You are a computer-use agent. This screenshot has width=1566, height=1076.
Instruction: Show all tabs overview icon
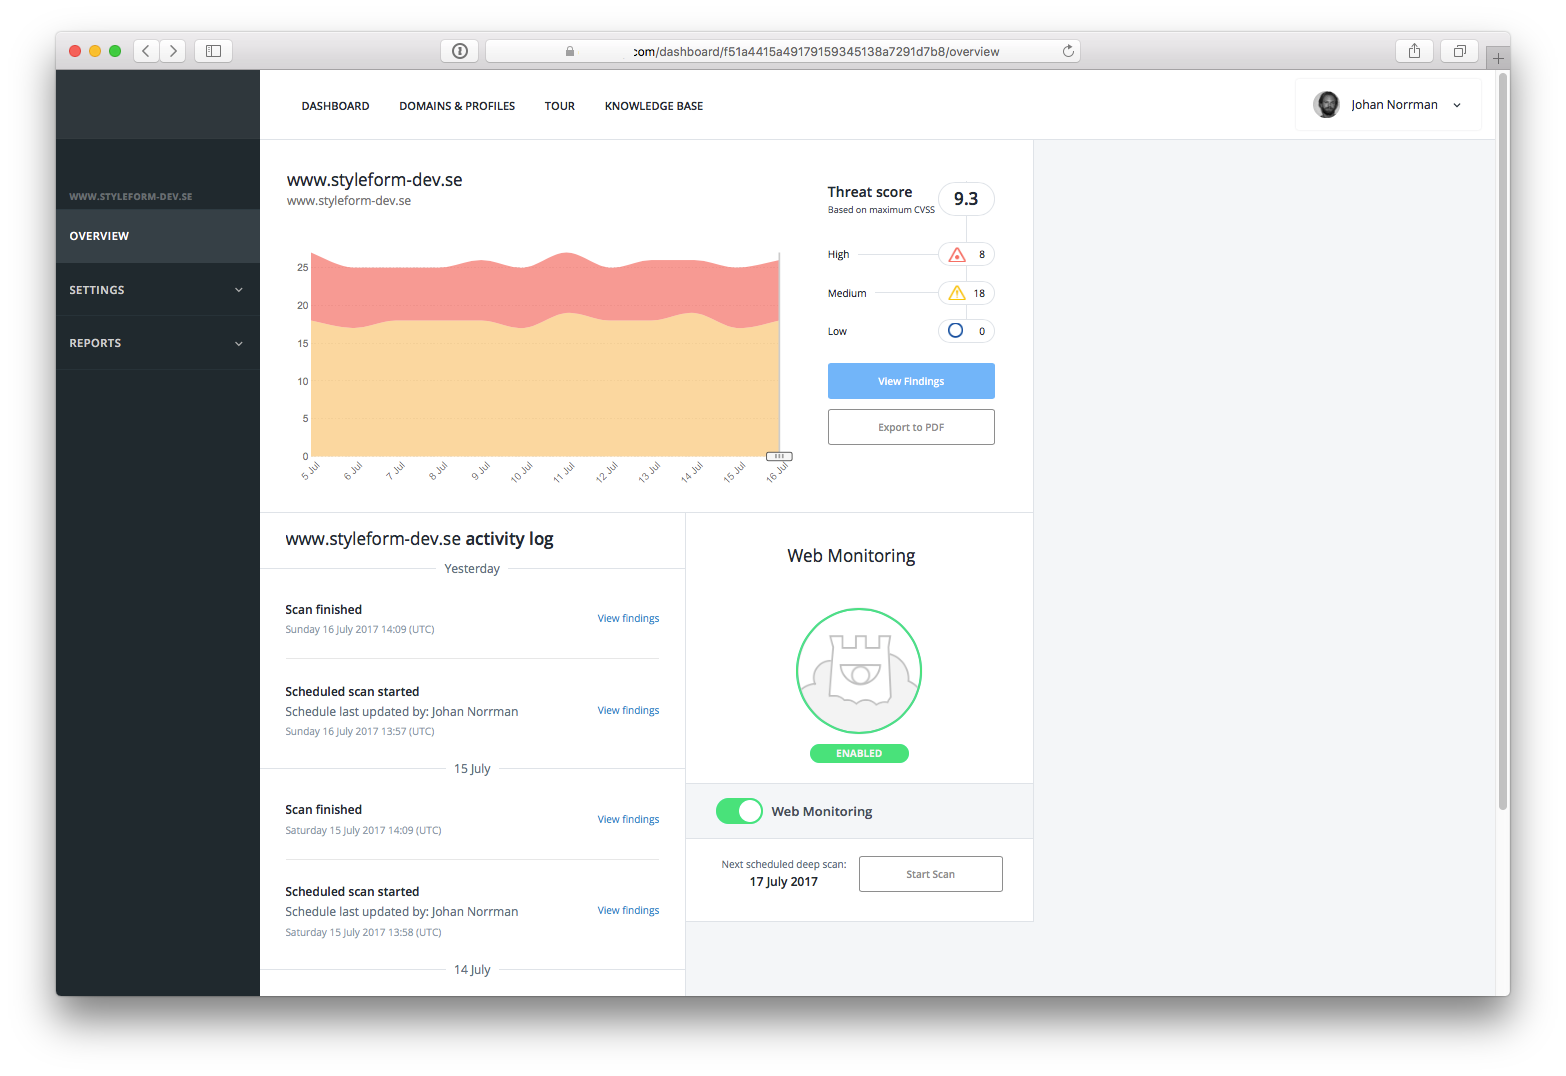1460,51
